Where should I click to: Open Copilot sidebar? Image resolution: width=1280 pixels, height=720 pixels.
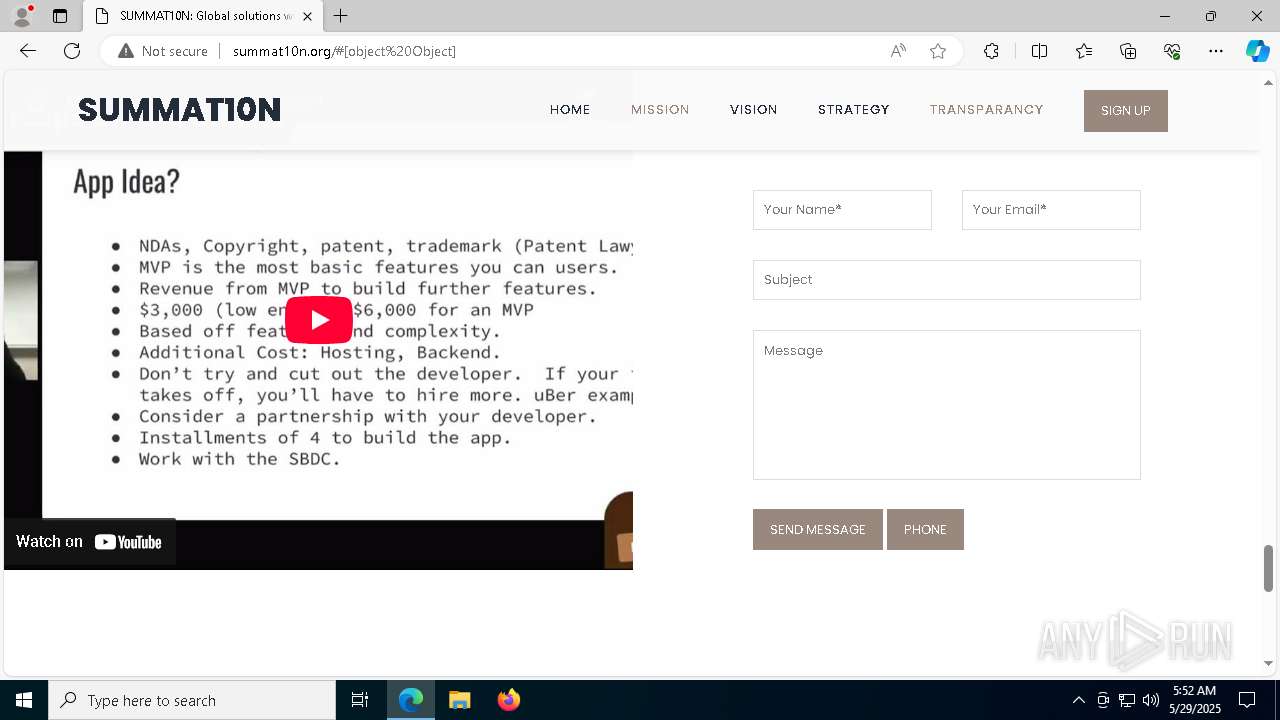pos(1257,51)
